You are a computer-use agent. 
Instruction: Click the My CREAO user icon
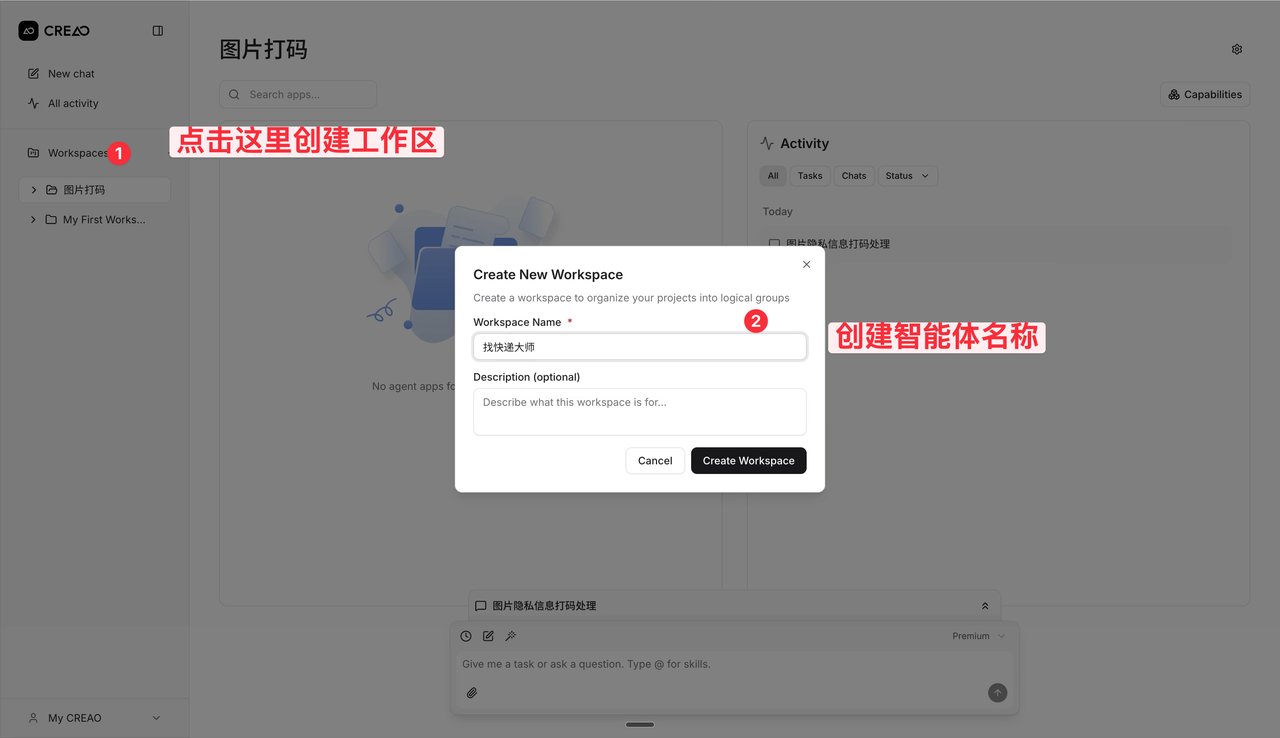click(x=34, y=718)
